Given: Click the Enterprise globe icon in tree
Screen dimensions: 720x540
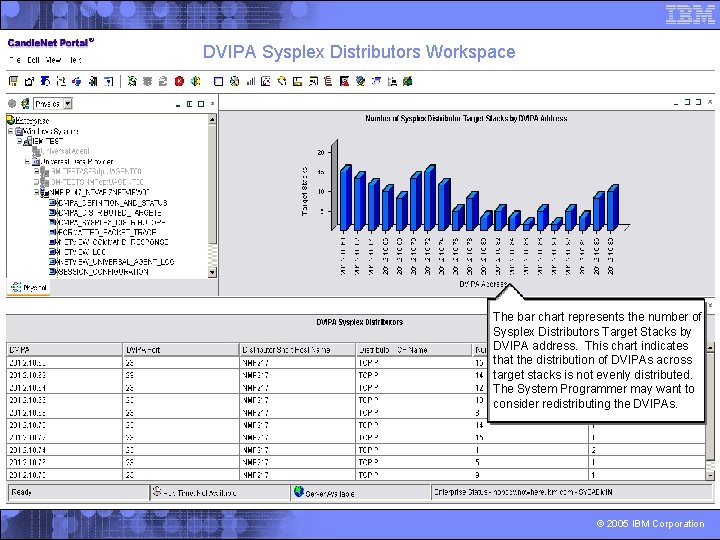Looking at the screenshot, I should click(11, 120).
